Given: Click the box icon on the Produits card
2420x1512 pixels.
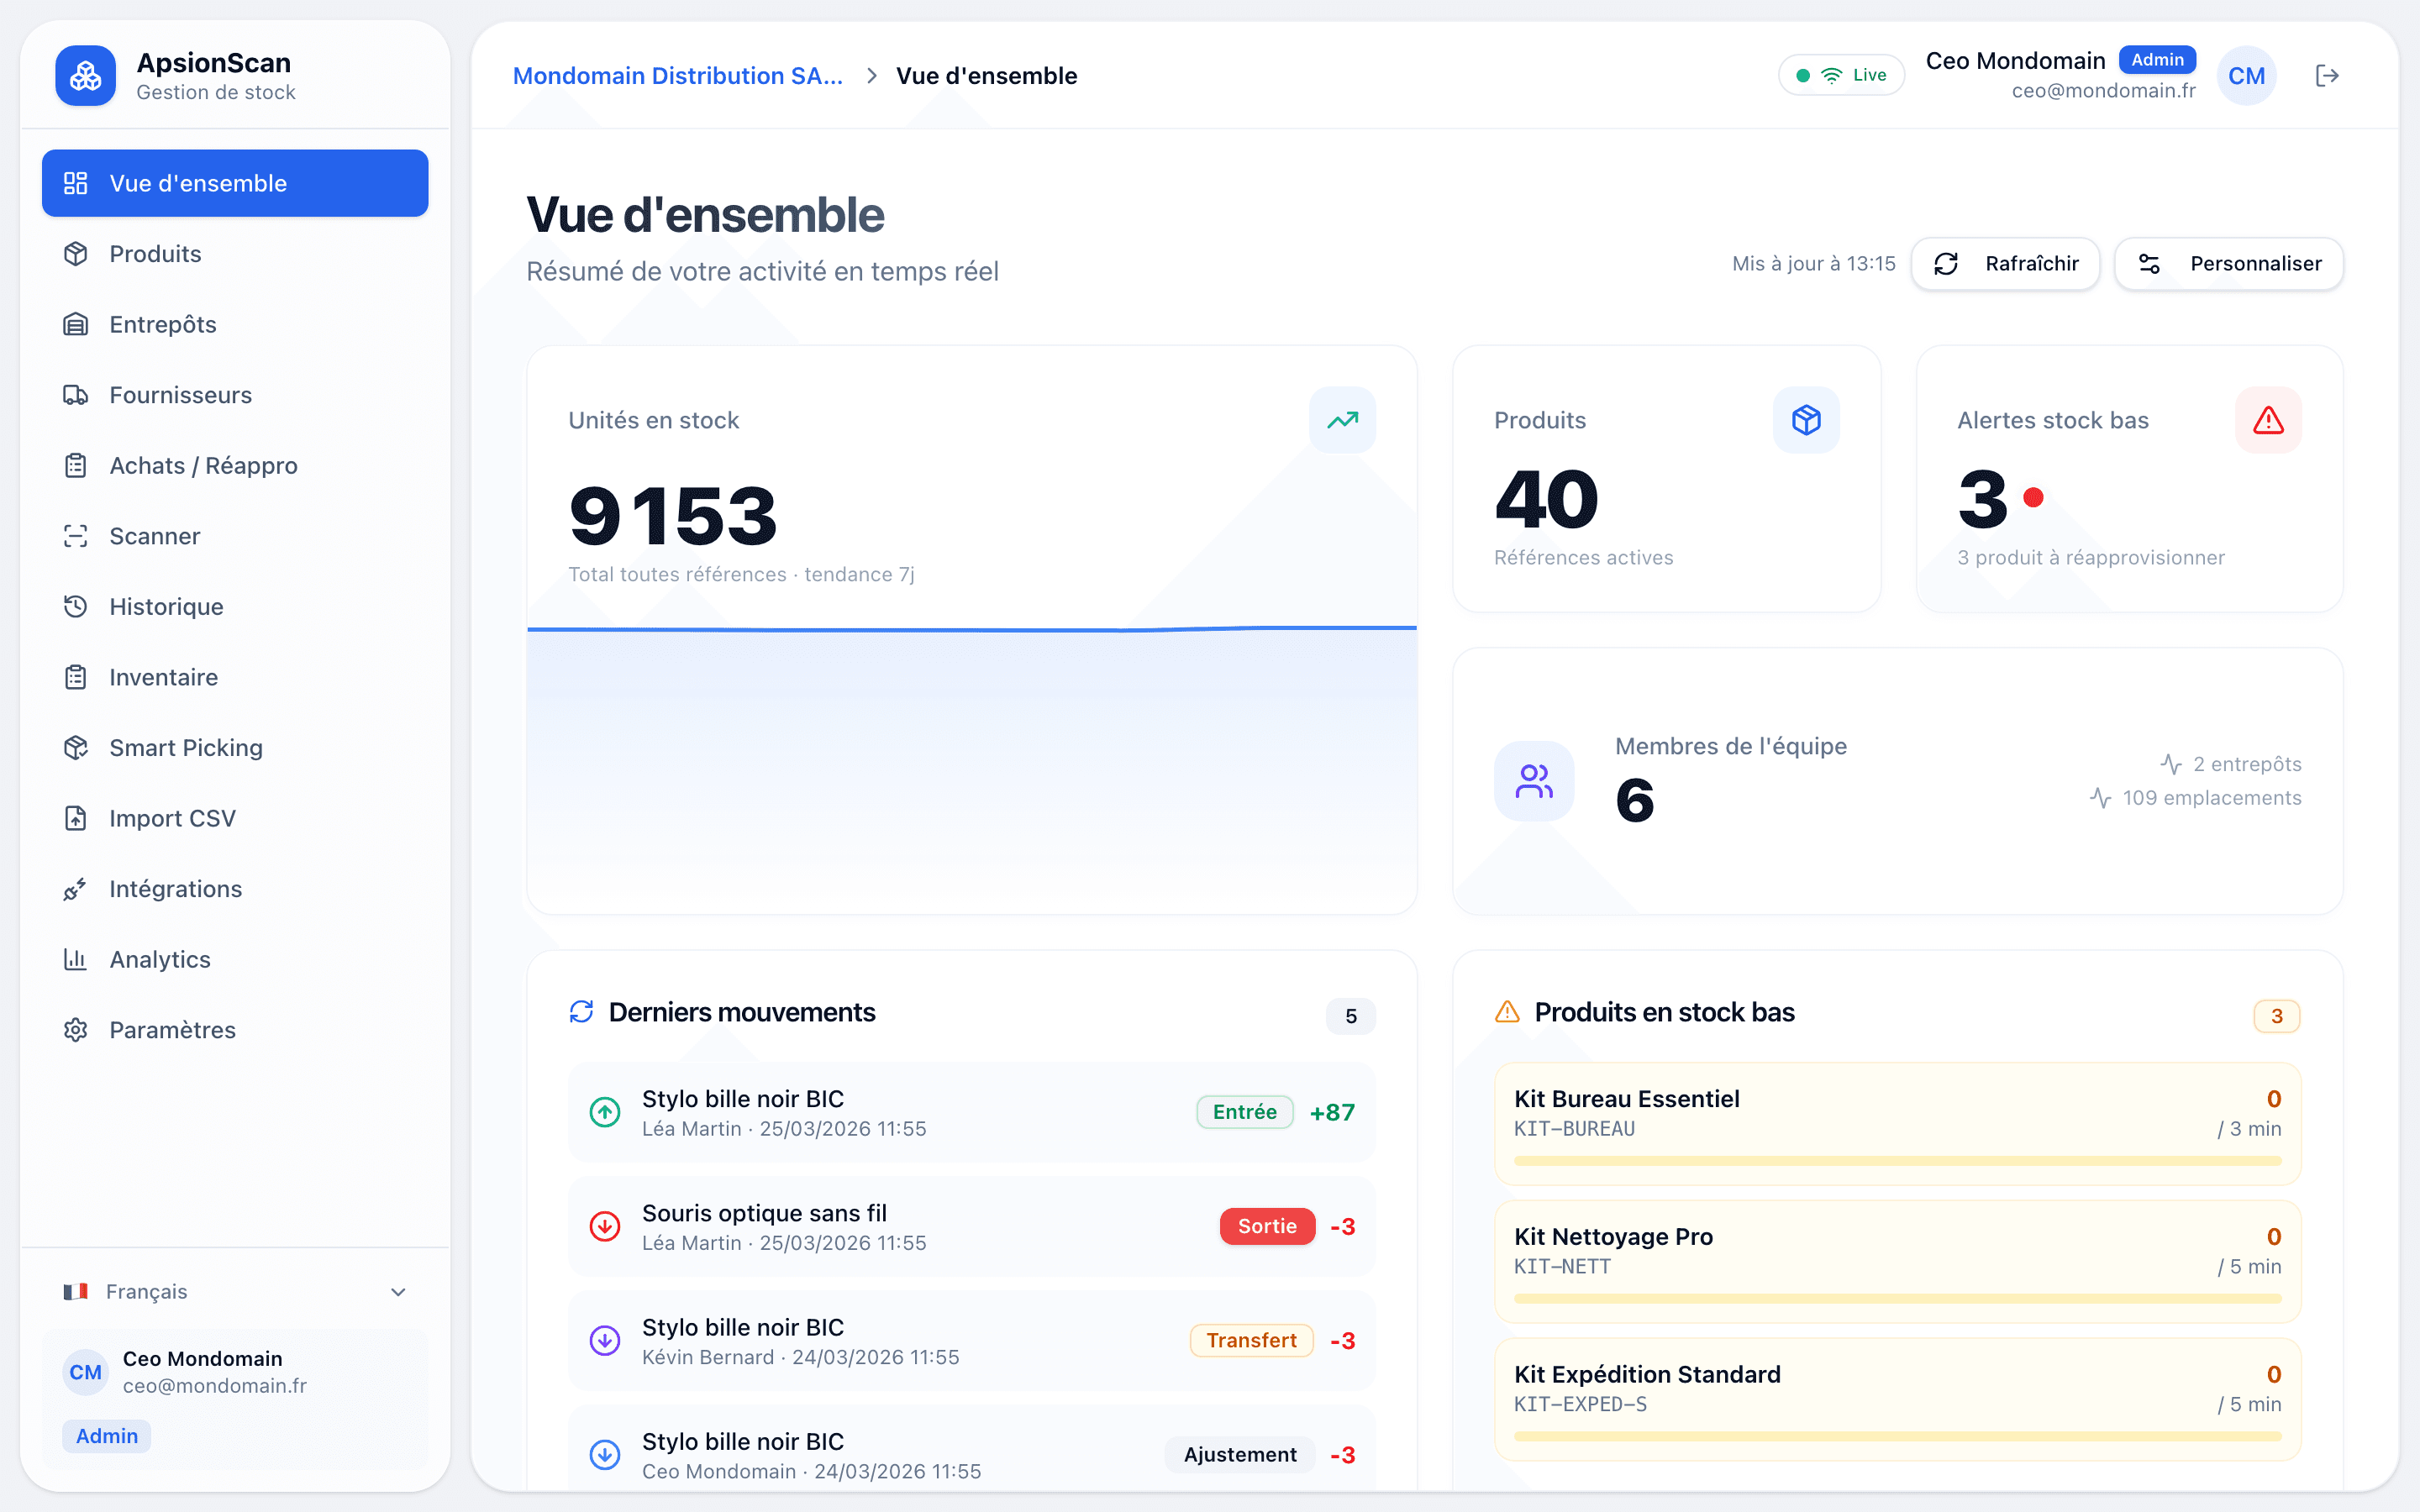Looking at the screenshot, I should (1805, 420).
